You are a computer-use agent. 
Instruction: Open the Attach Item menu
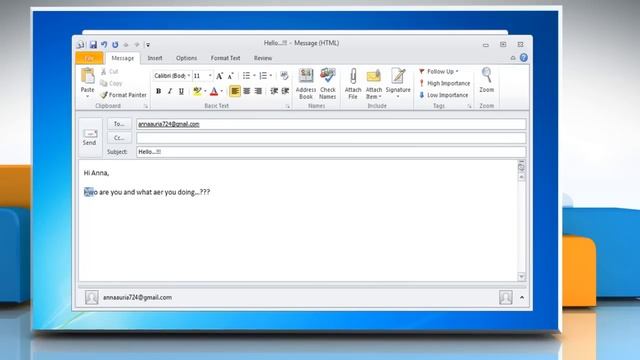(373, 84)
